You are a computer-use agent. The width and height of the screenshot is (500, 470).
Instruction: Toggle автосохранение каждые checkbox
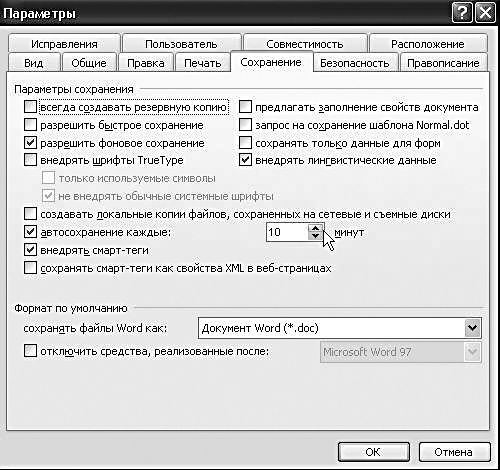[x=30, y=232]
